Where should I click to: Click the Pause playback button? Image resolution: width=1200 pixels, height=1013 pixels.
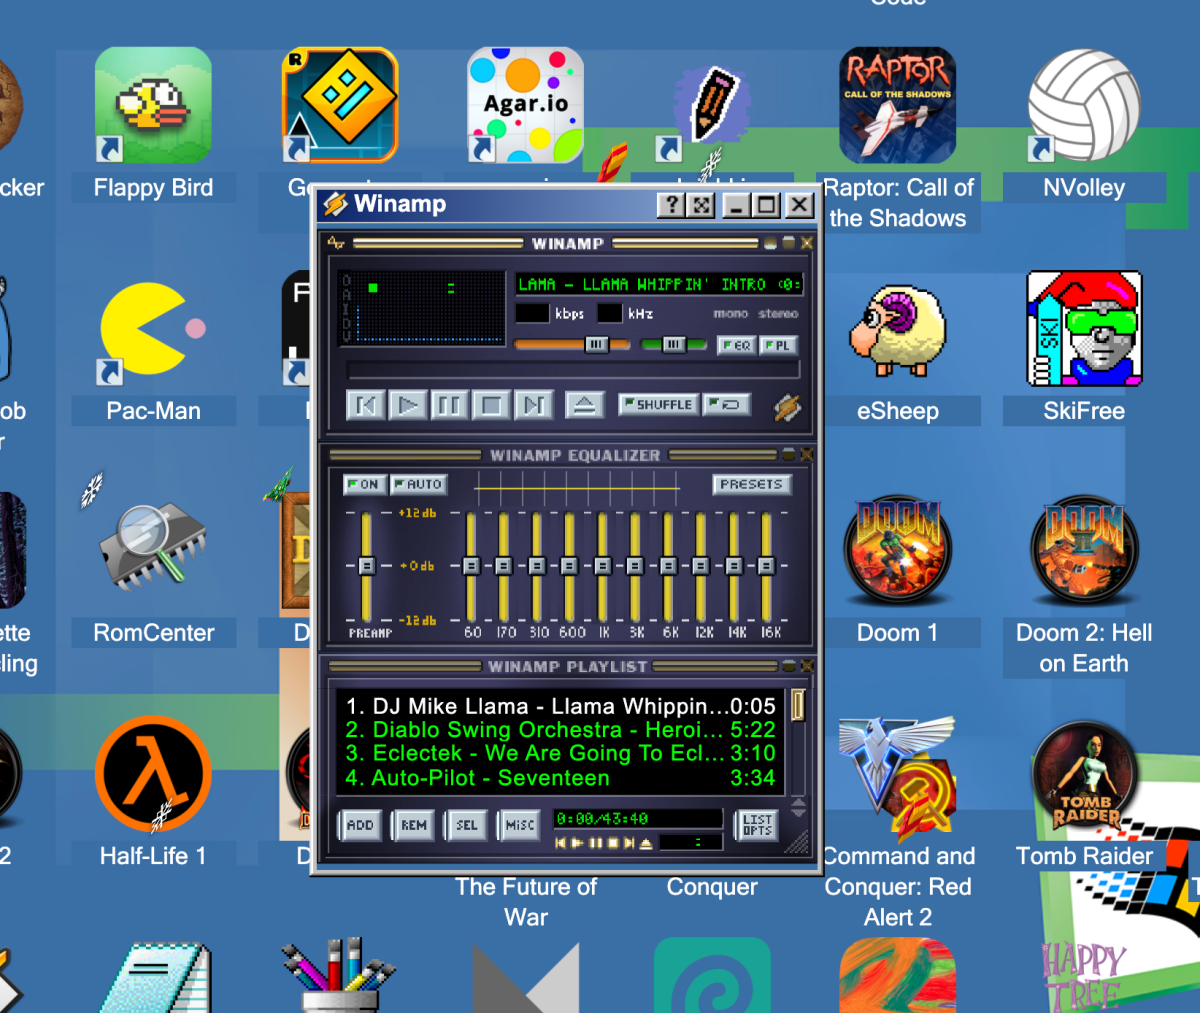point(449,405)
